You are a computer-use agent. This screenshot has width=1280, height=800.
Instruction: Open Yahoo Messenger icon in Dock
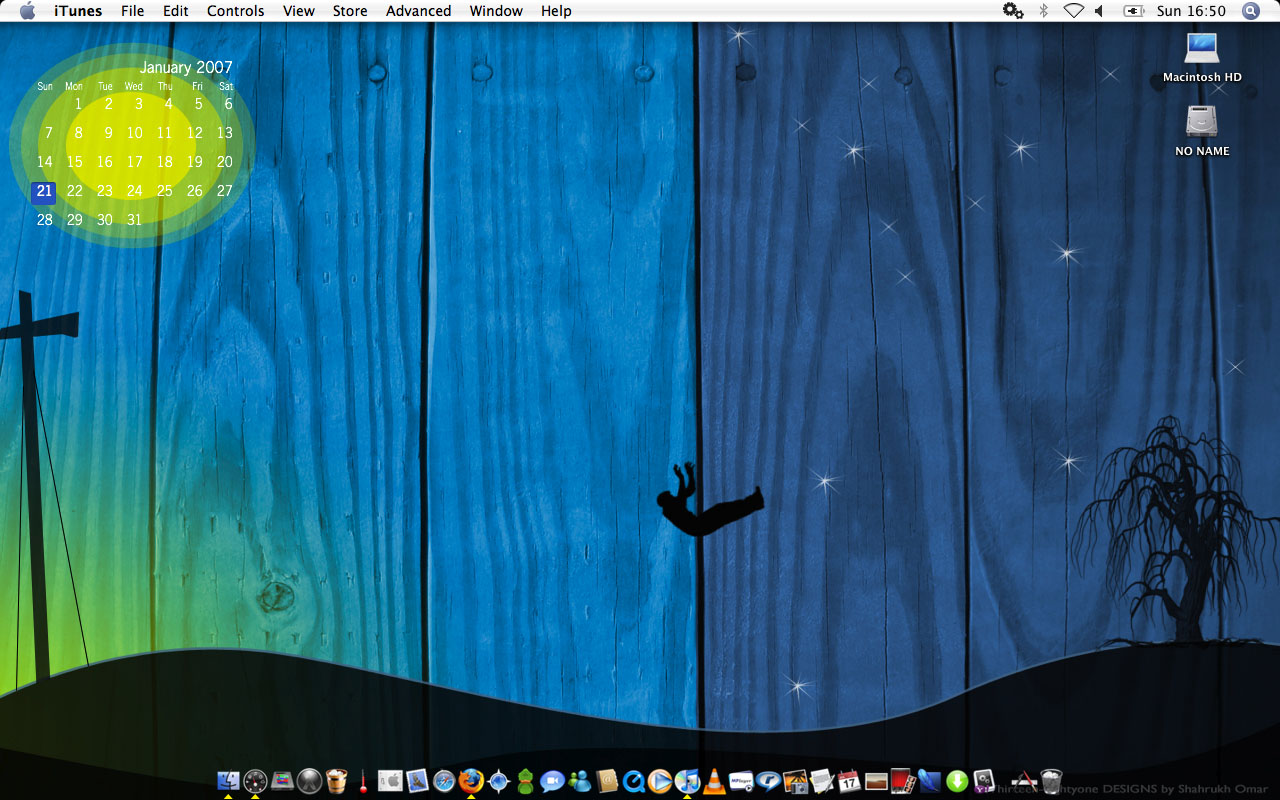point(984,781)
